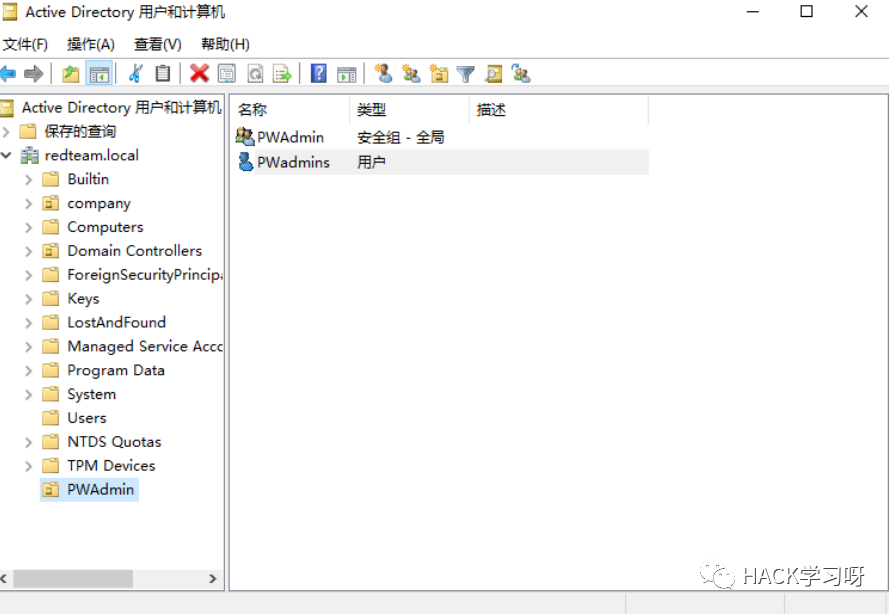Create a new user with toolbar icon
The image size is (893, 615).
383,73
